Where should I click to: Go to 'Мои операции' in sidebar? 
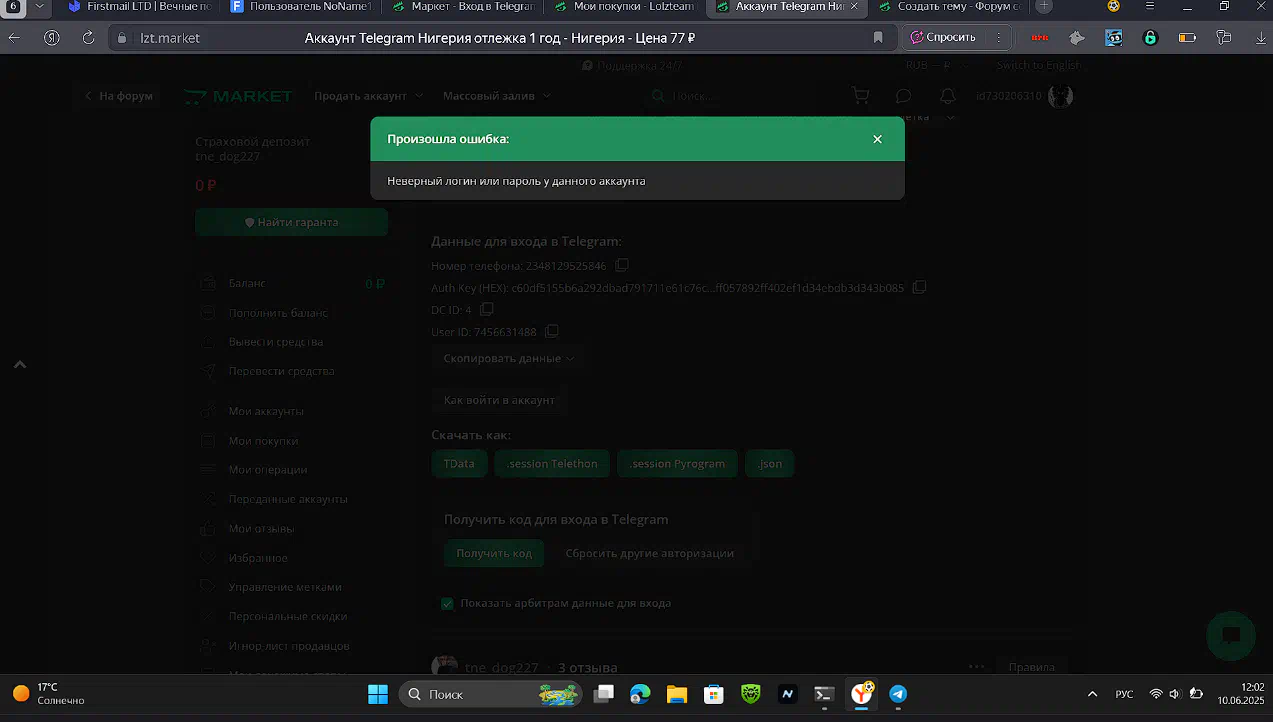click(x=267, y=470)
